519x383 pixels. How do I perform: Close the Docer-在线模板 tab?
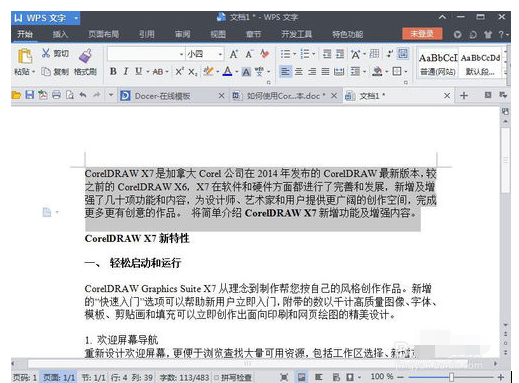[x=221, y=96]
